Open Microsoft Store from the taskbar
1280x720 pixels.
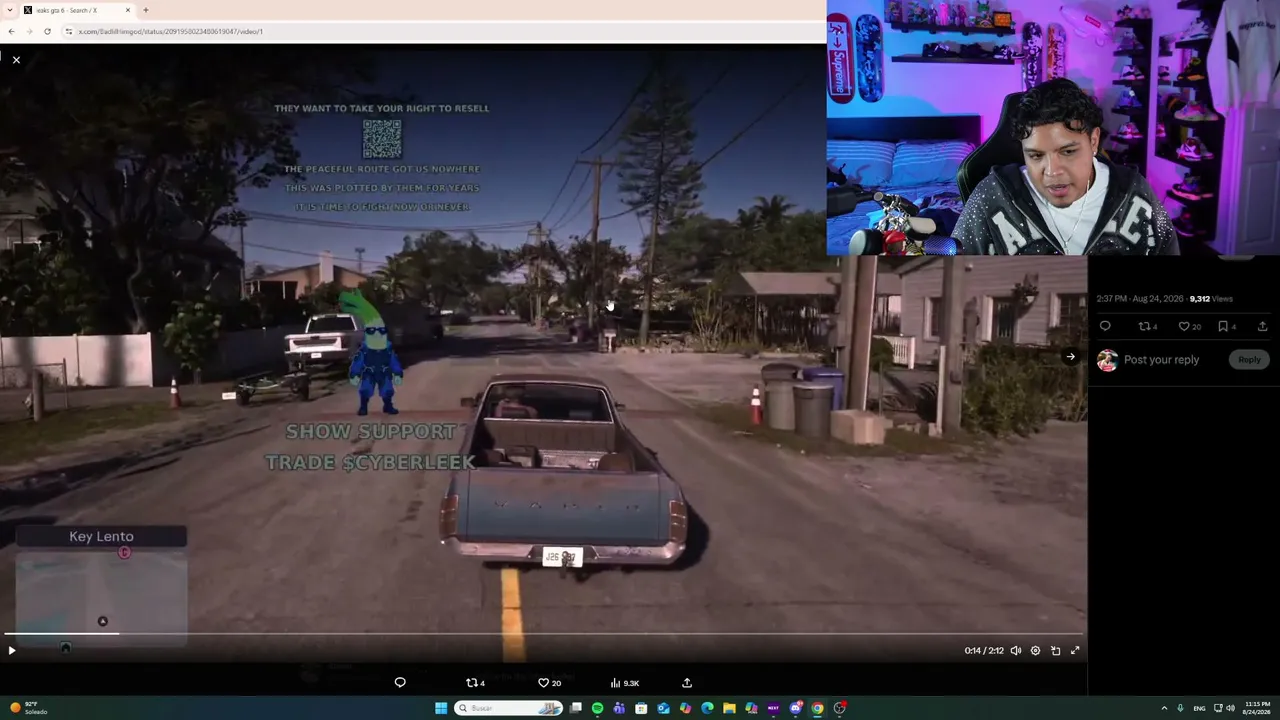pos(641,708)
